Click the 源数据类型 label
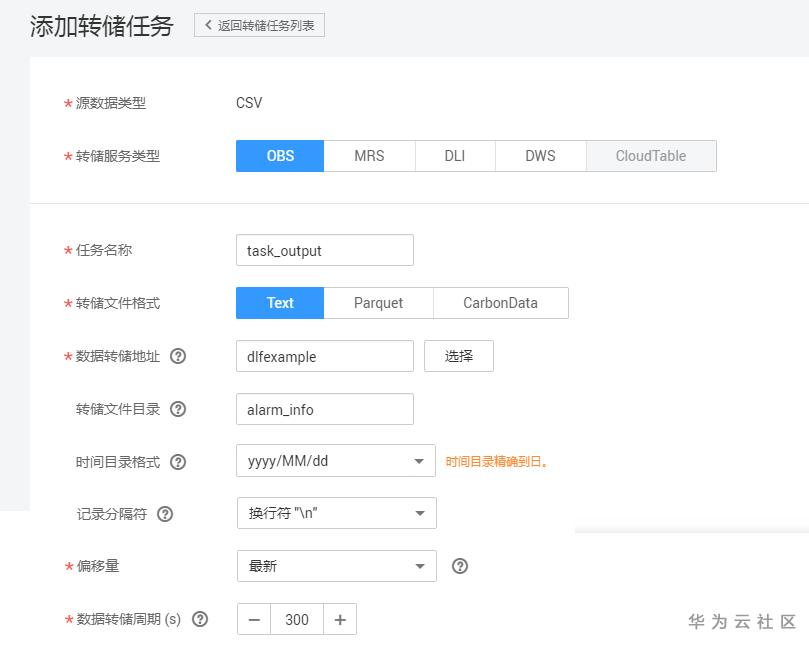Viewport: 809px width, 647px height. tap(111, 103)
